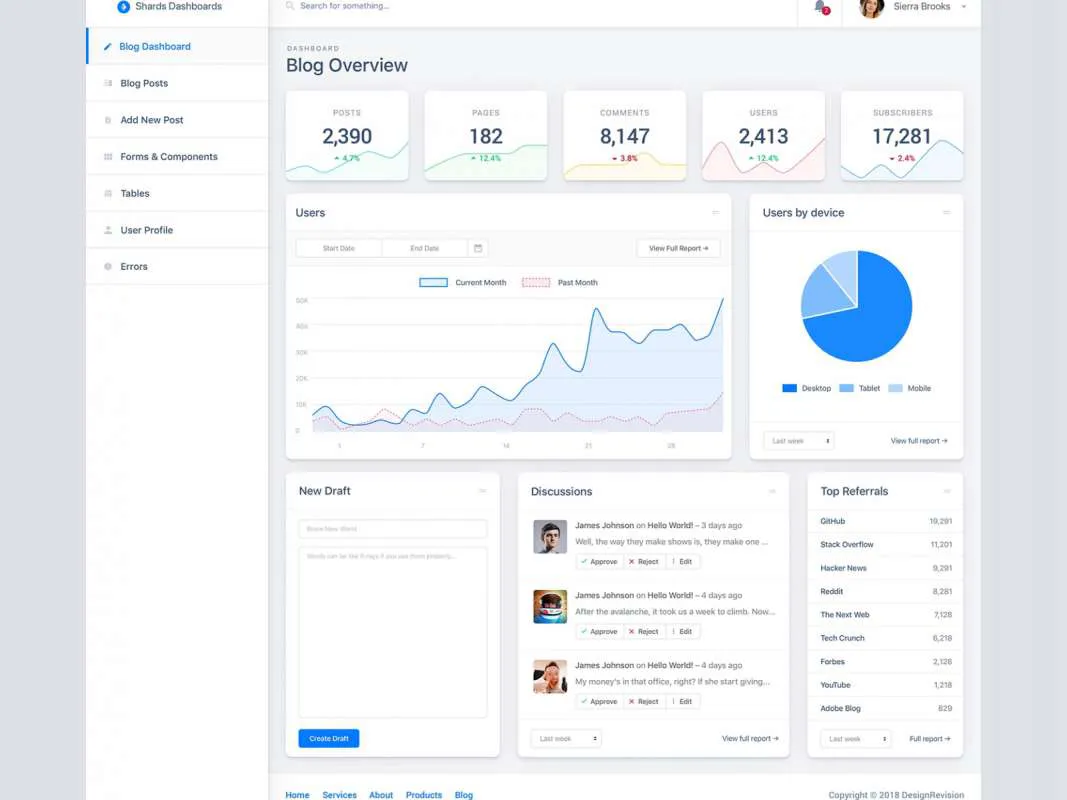Approve the first James Johnson comment
Viewport: 1067px width, 800px height.
coord(598,561)
